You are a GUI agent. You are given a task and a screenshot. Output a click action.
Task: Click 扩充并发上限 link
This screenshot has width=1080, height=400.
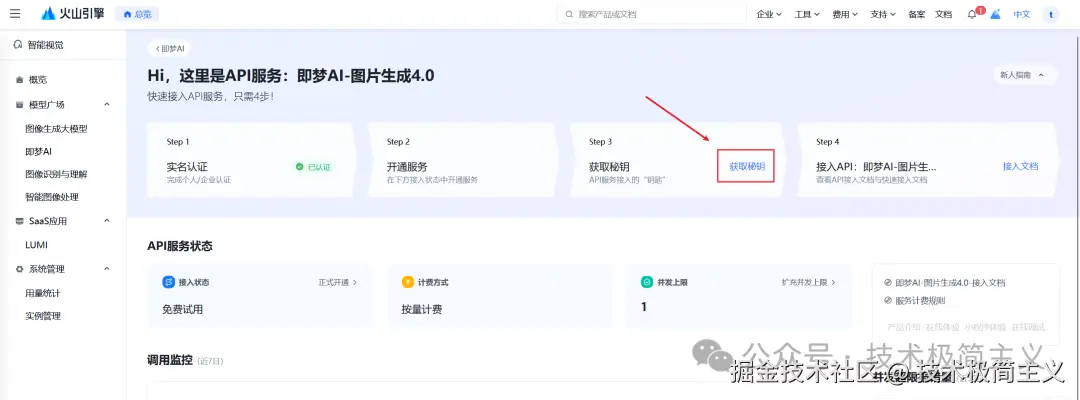pyautogui.click(x=809, y=282)
